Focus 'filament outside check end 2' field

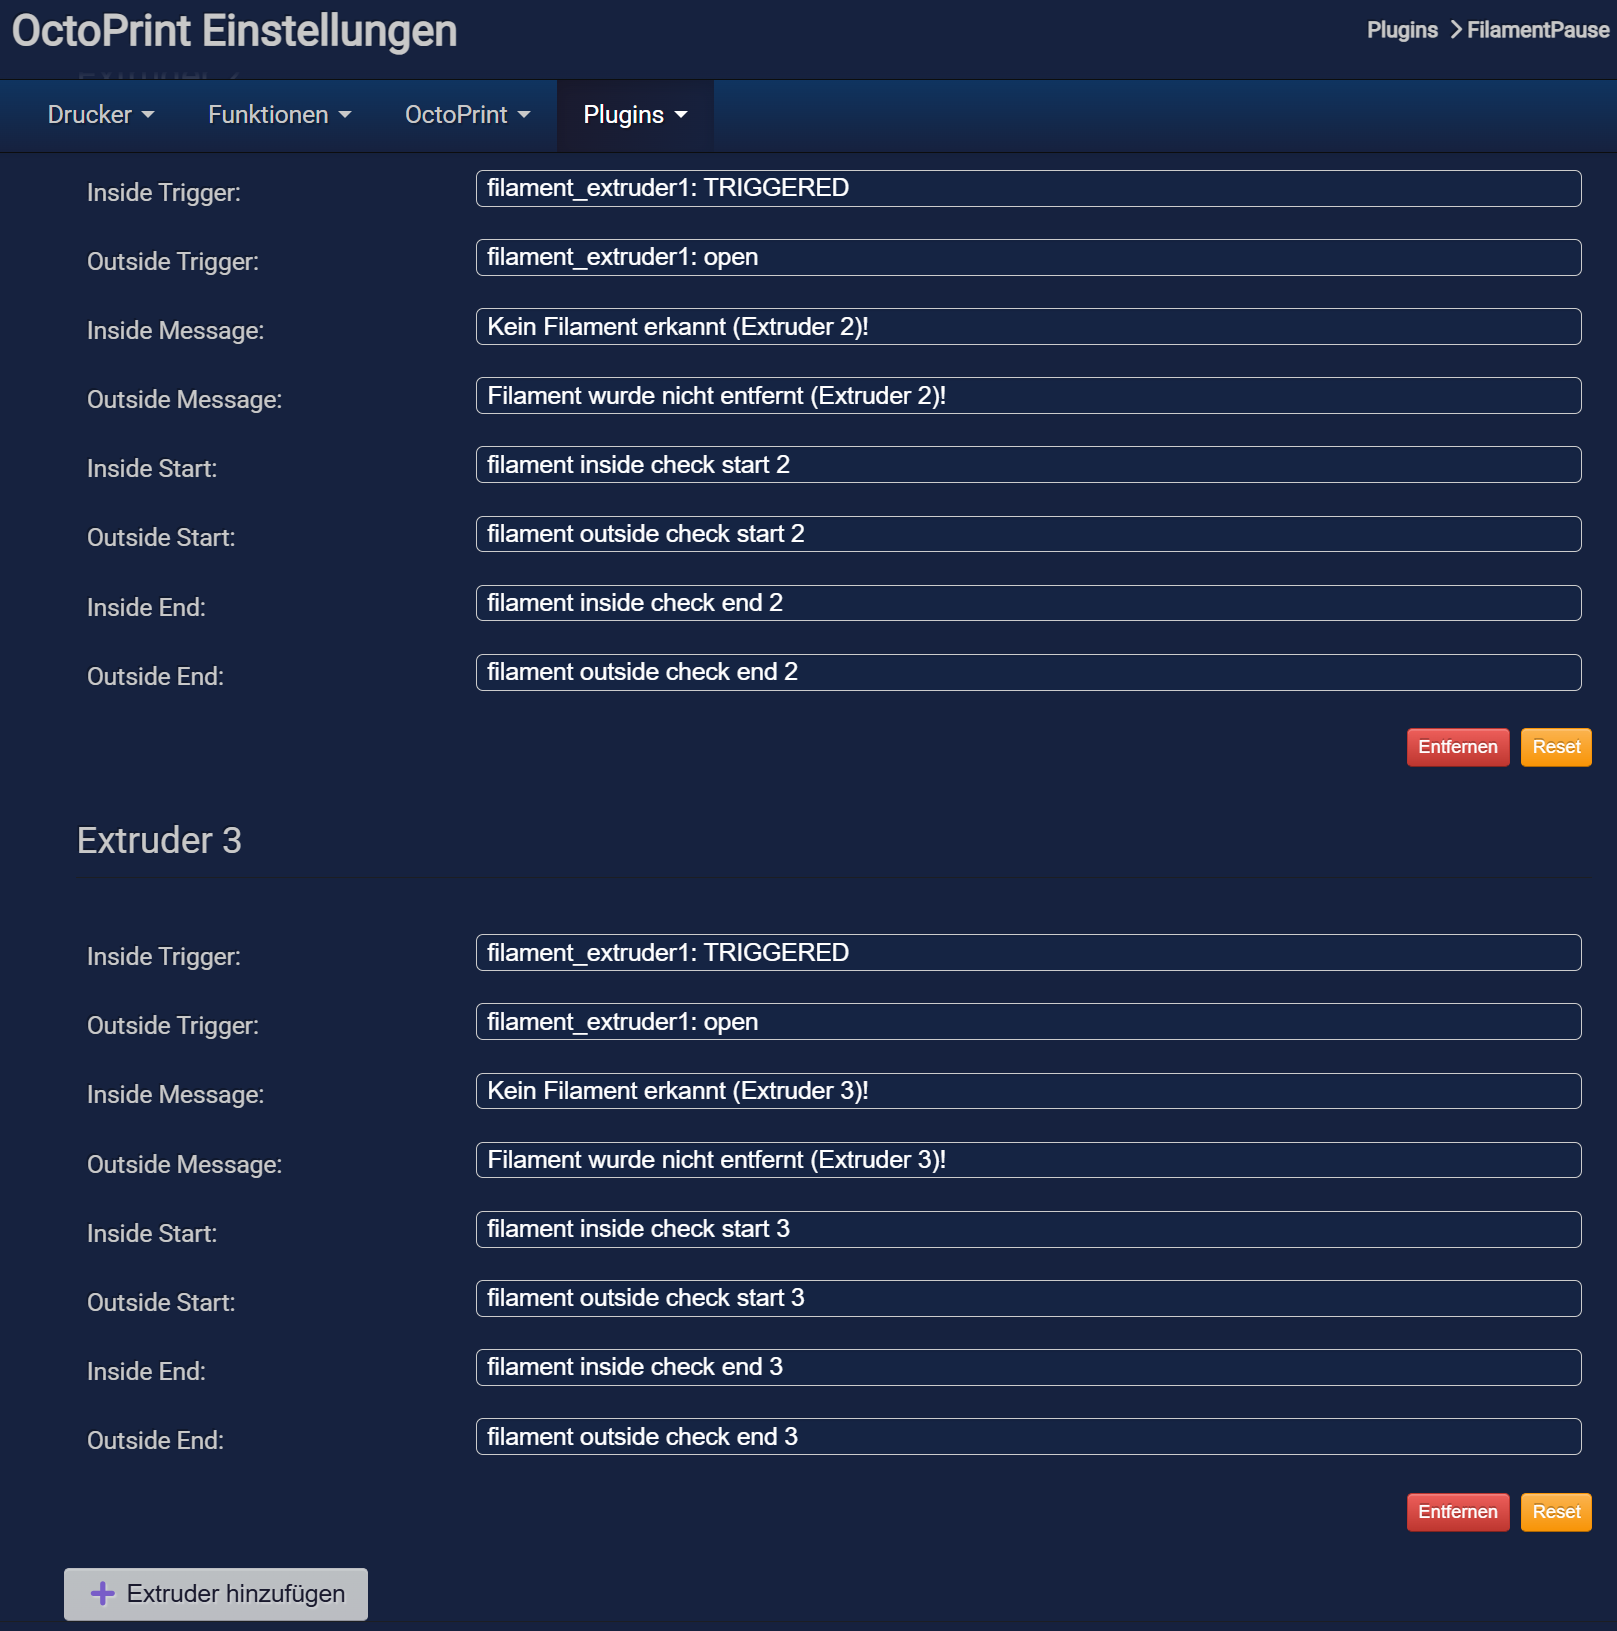click(x=1028, y=672)
